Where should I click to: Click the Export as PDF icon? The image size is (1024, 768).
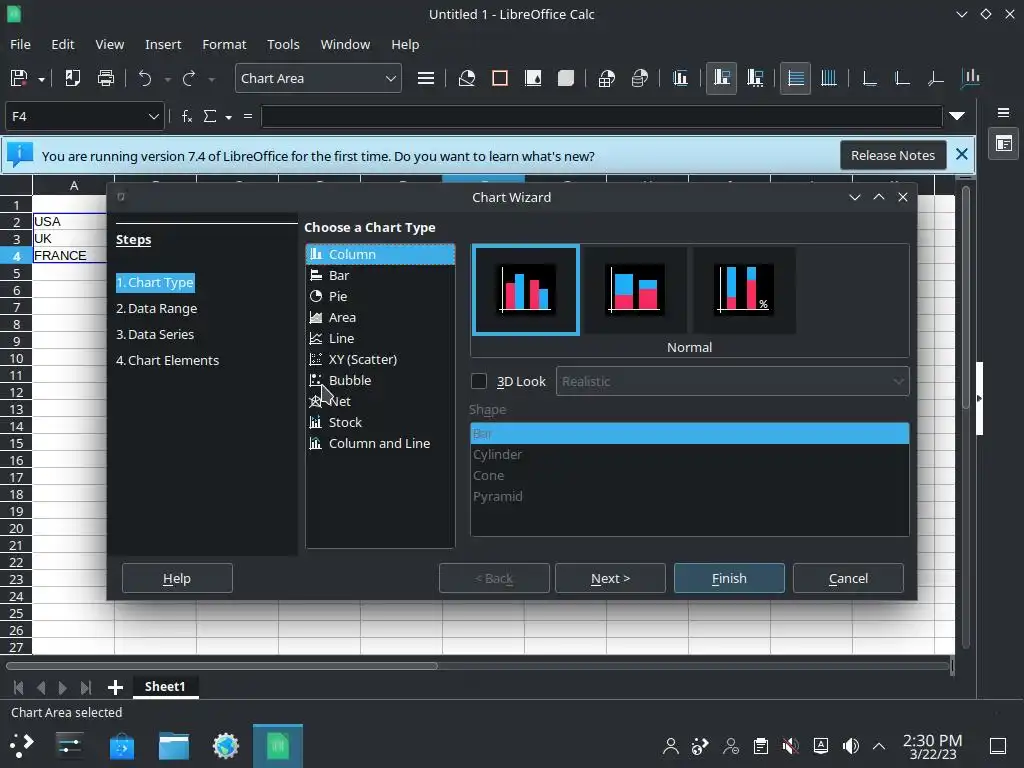(x=72, y=78)
